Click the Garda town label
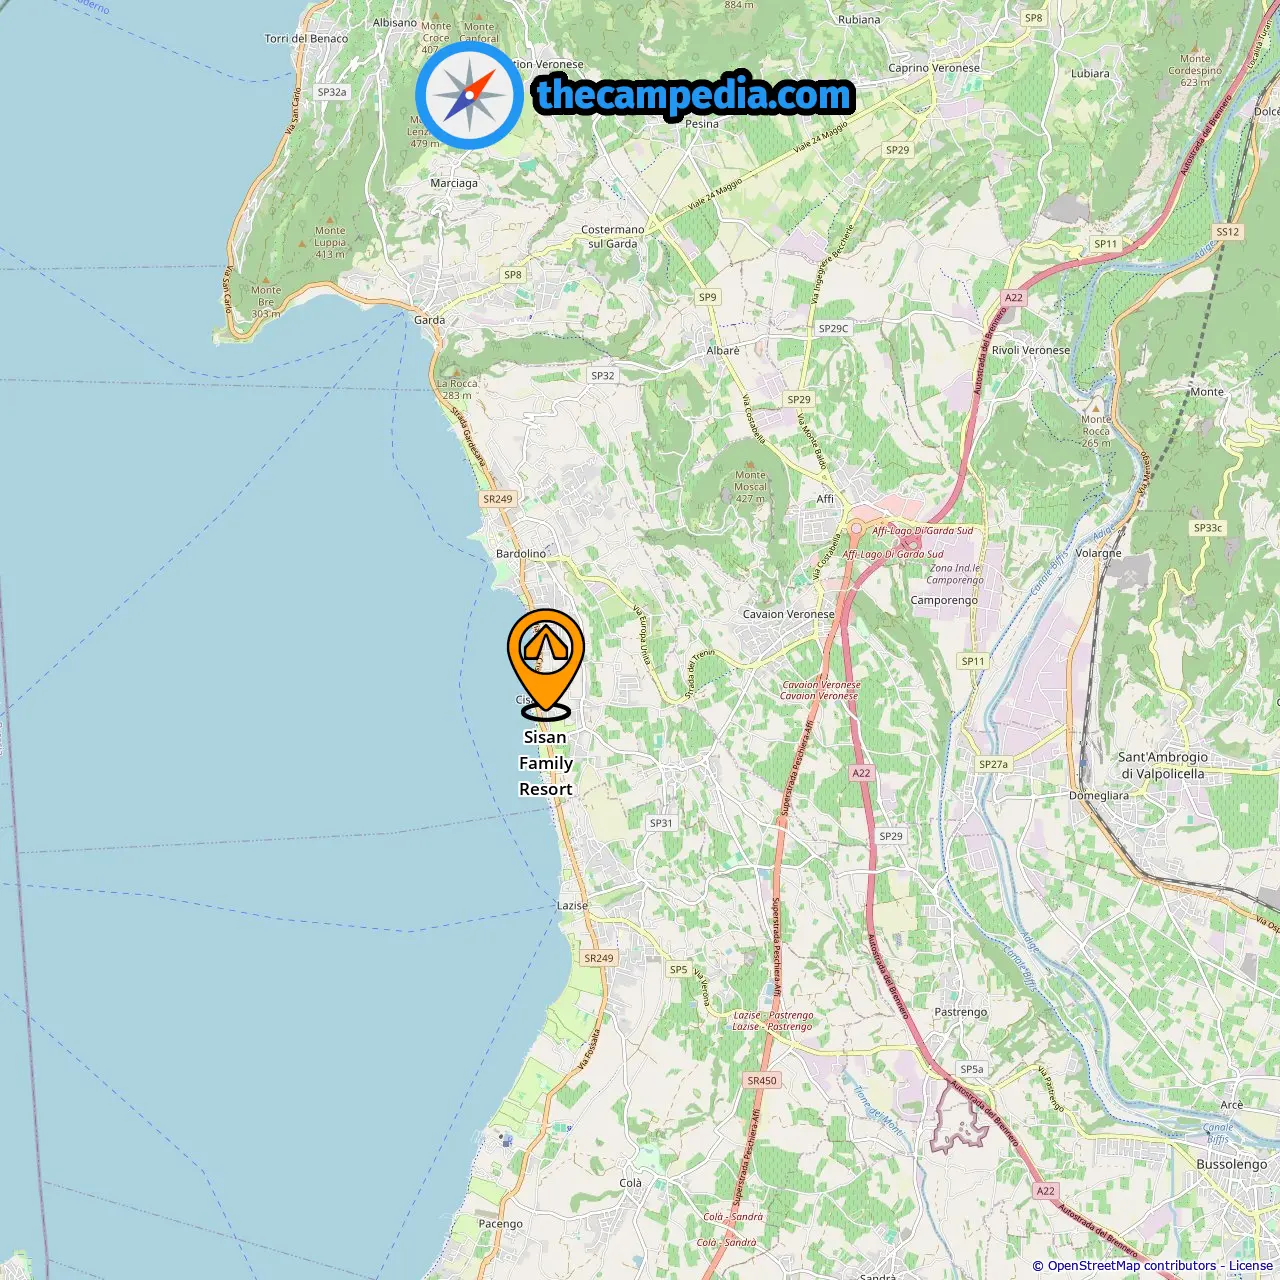Image resolution: width=1280 pixels, height=1280 pixels. (x=429, y=320)
